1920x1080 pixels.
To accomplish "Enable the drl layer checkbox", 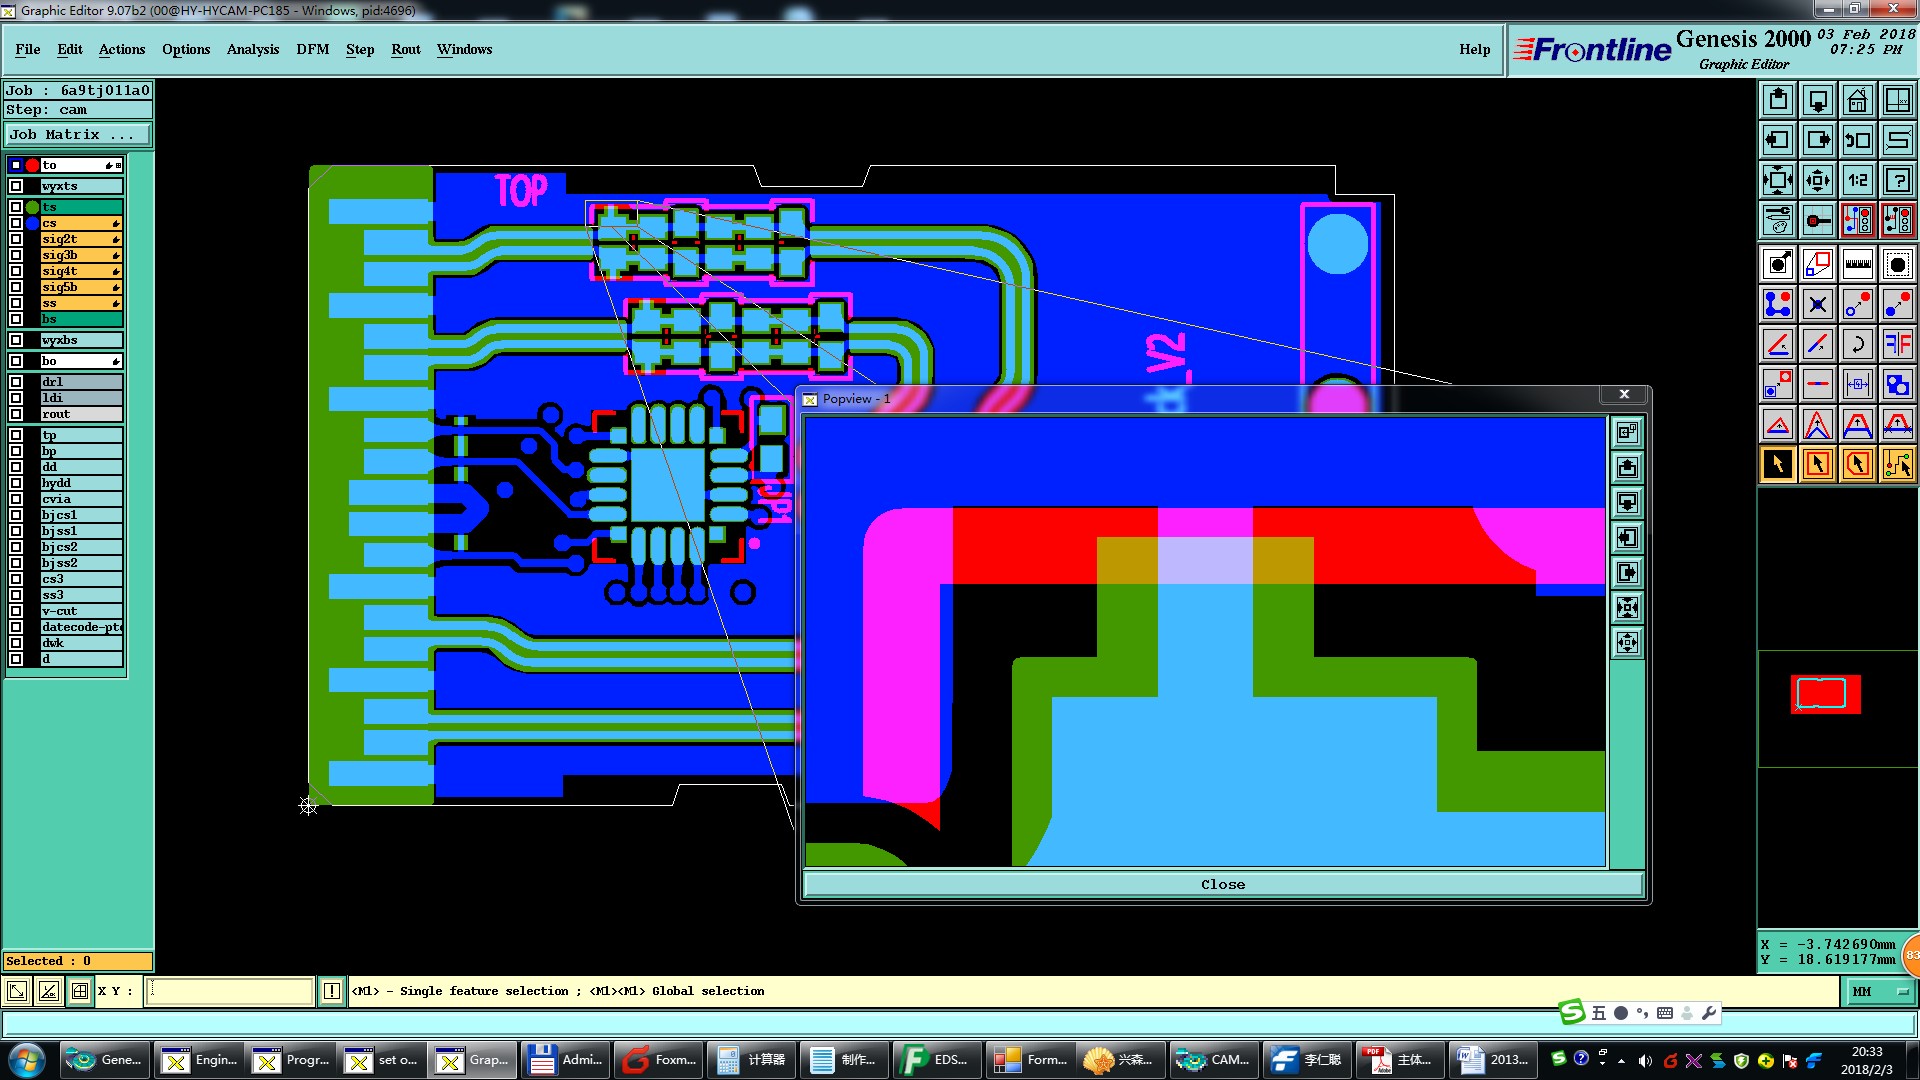I will point(16,382).
